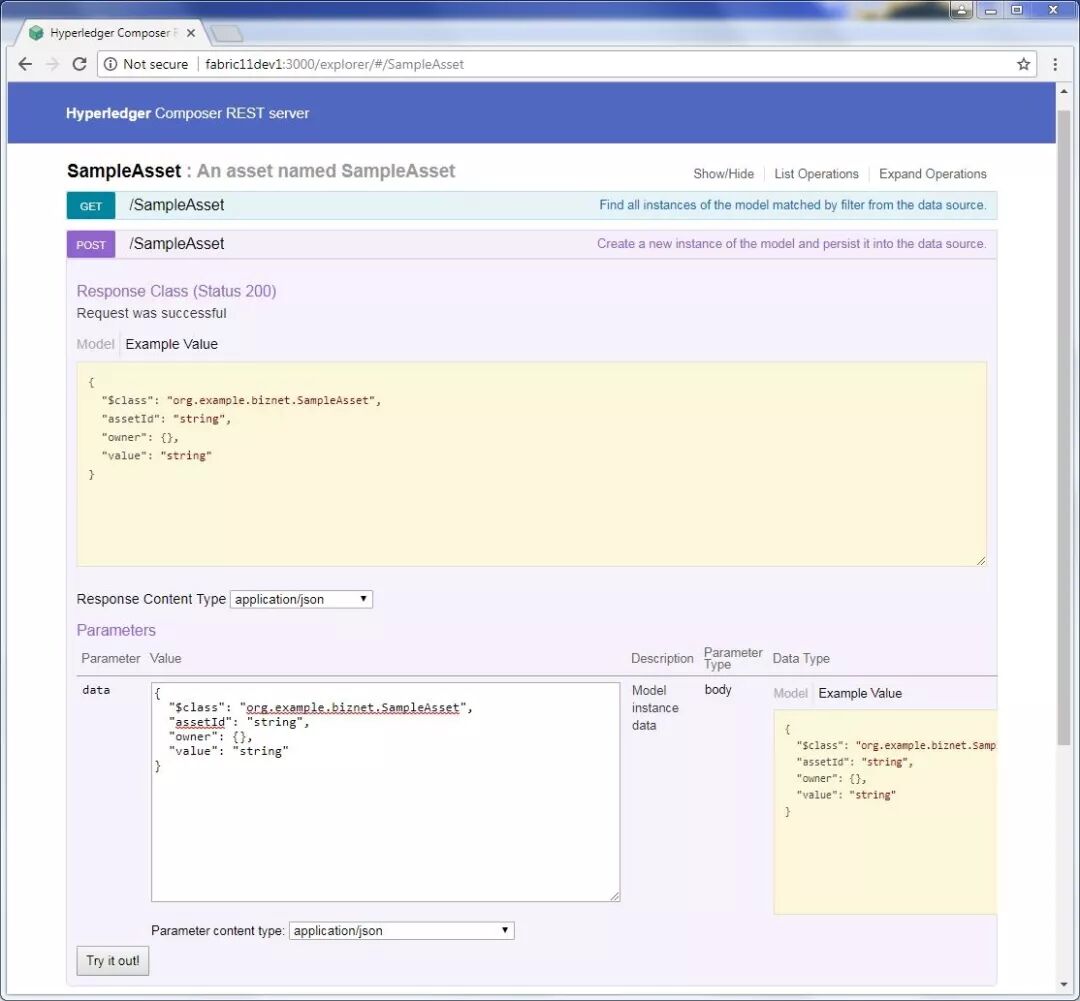
Task: Click the scrollbar down arrow
Action: [x=1063, y=985]
